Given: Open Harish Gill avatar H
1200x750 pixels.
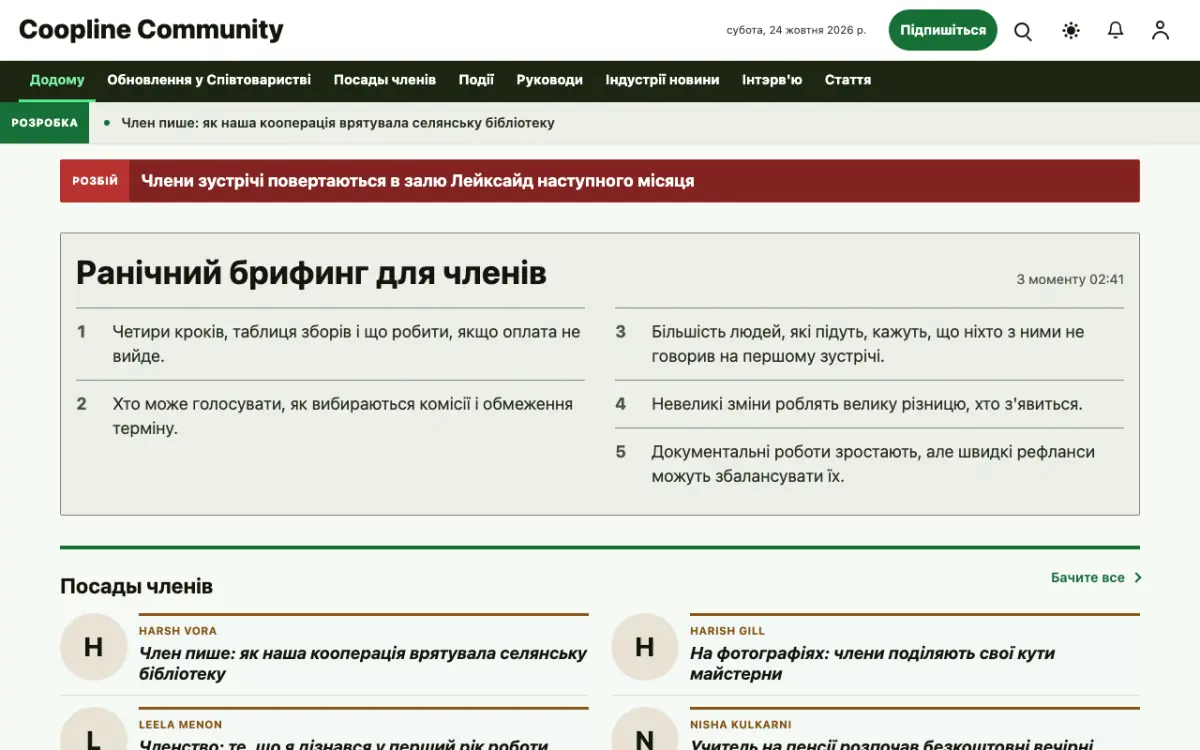Looking at the screenshot, I should pos(645,647).
